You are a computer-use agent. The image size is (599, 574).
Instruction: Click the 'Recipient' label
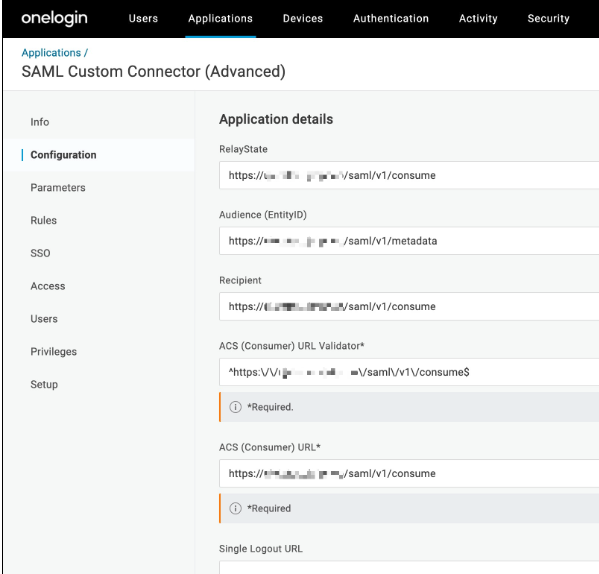[x=240, y=280]
